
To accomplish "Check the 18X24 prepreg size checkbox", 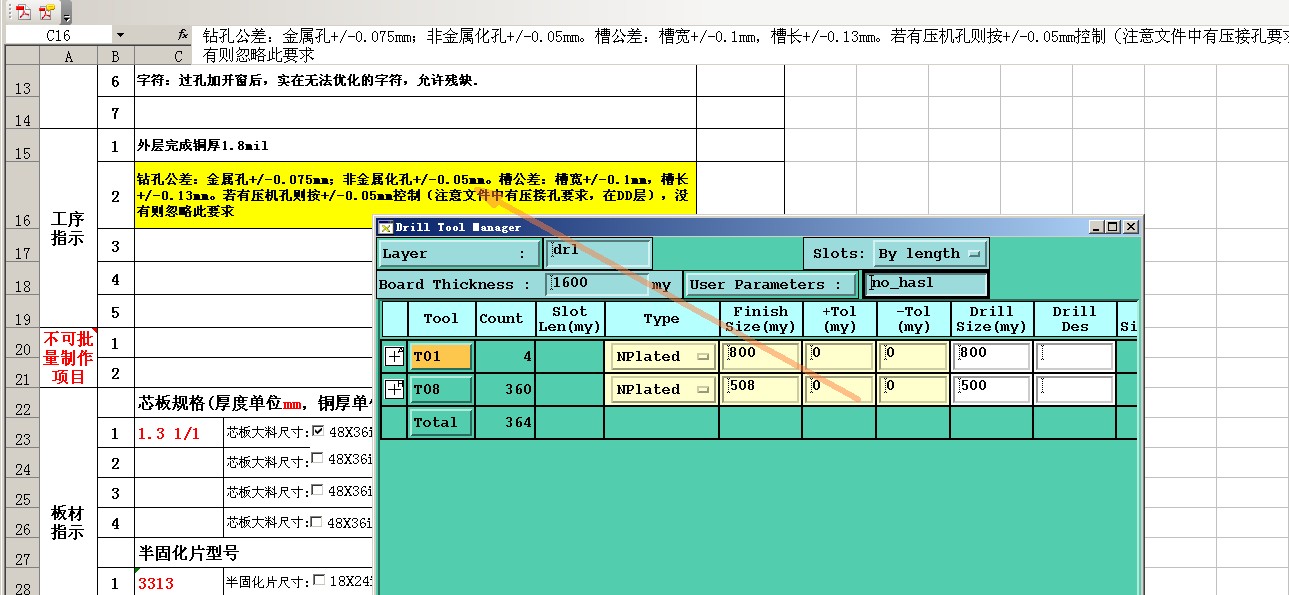I will coord(319,579).
